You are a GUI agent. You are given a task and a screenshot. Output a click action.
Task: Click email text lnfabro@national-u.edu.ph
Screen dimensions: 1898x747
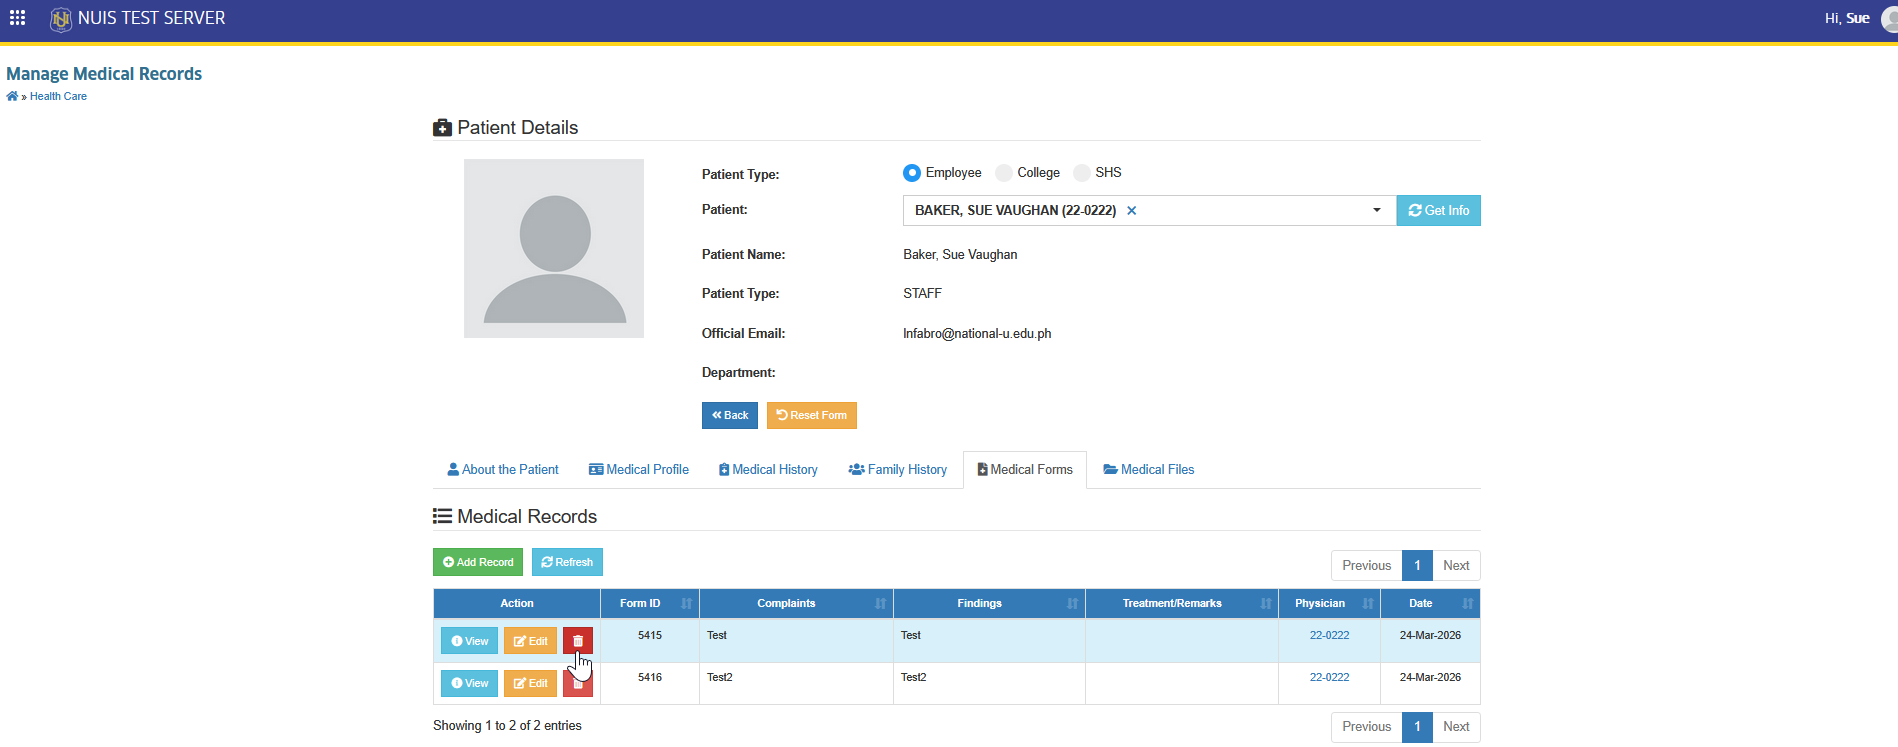977,334
